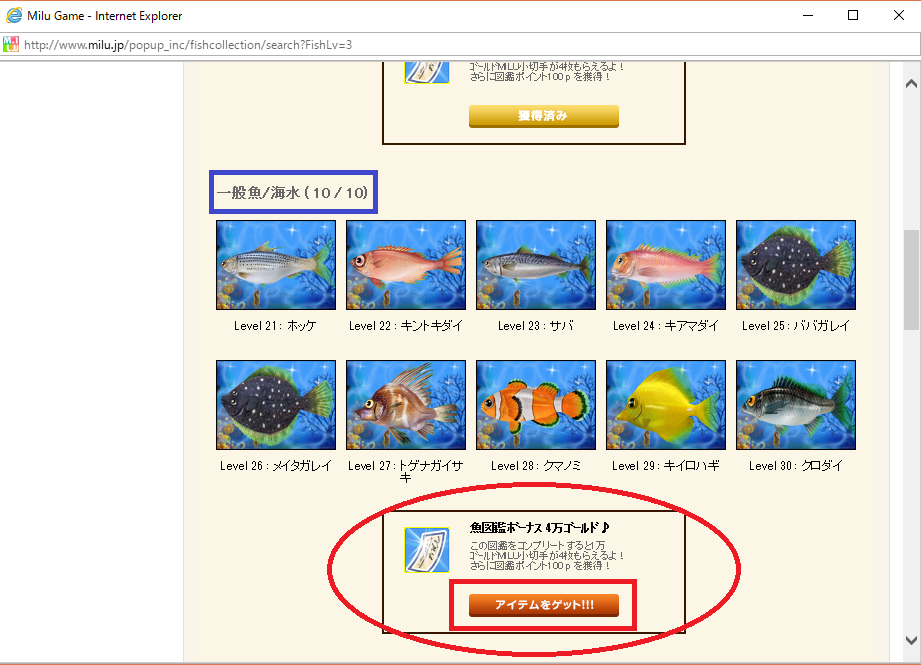Open the Level 30 クロダイ fish image
Image resolution: width=921 pixels, height=665 pixels.
pos(796,405)
